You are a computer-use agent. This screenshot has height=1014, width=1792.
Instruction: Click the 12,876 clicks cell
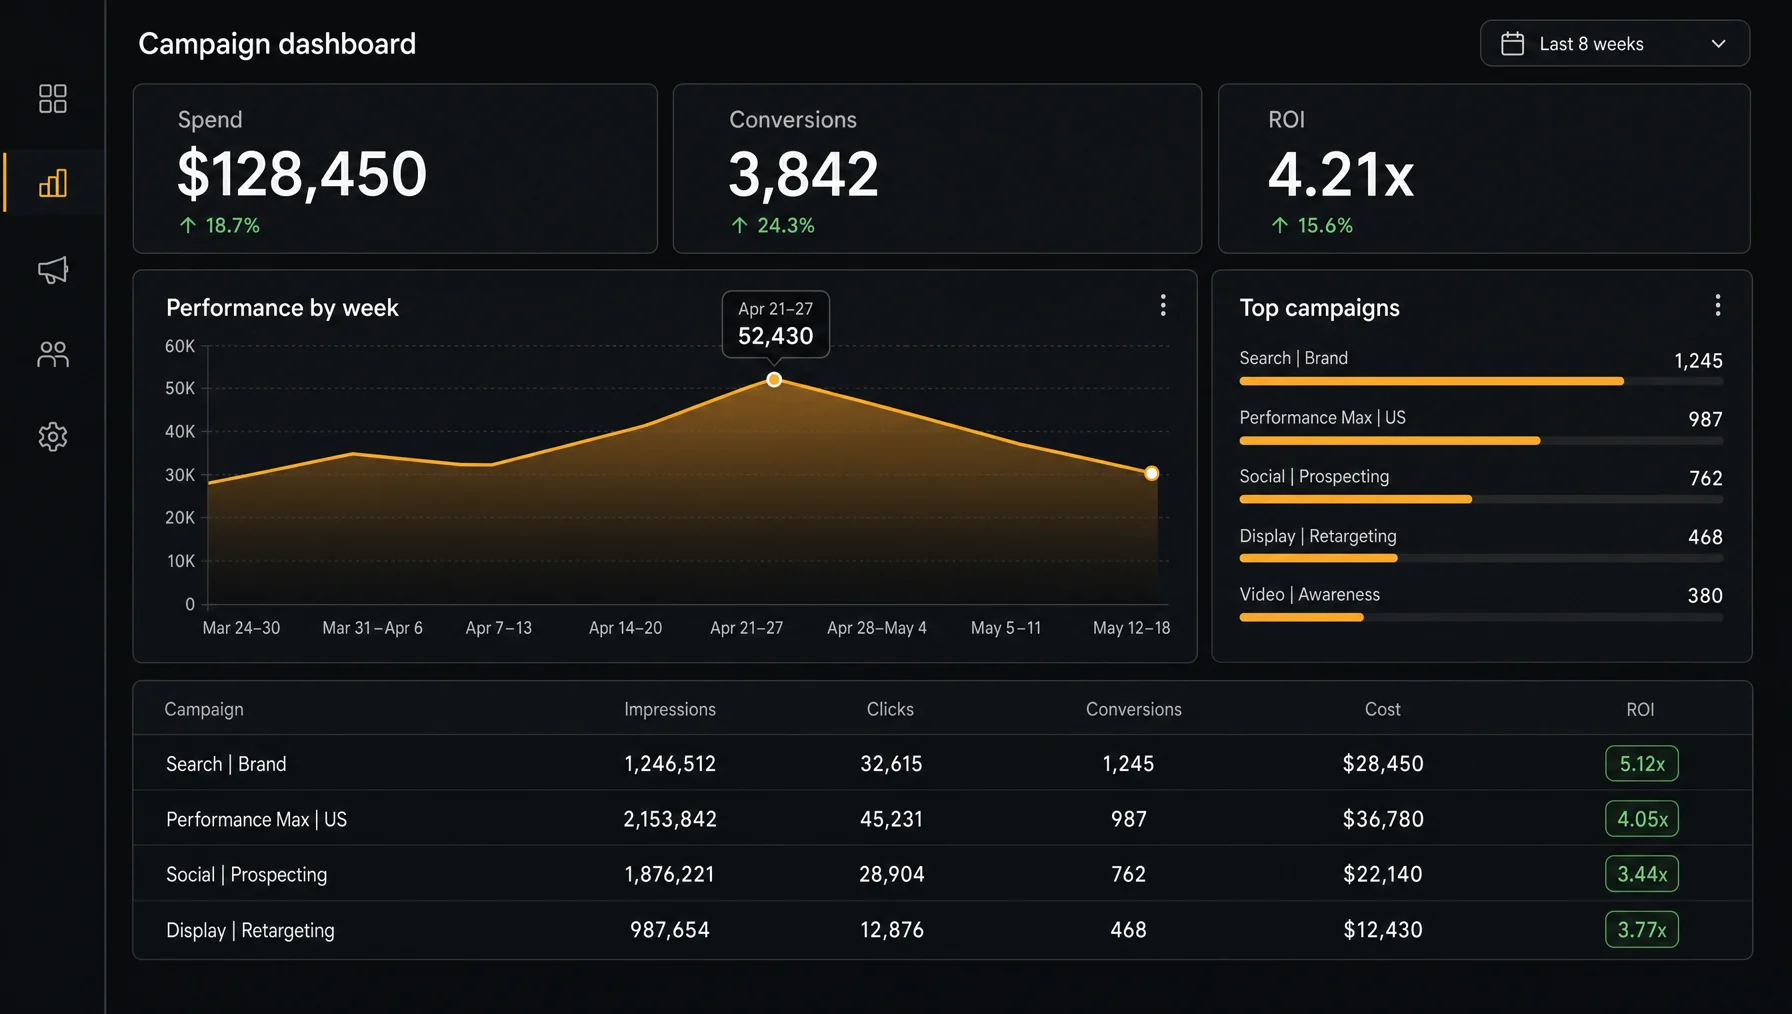coord(892,930)
